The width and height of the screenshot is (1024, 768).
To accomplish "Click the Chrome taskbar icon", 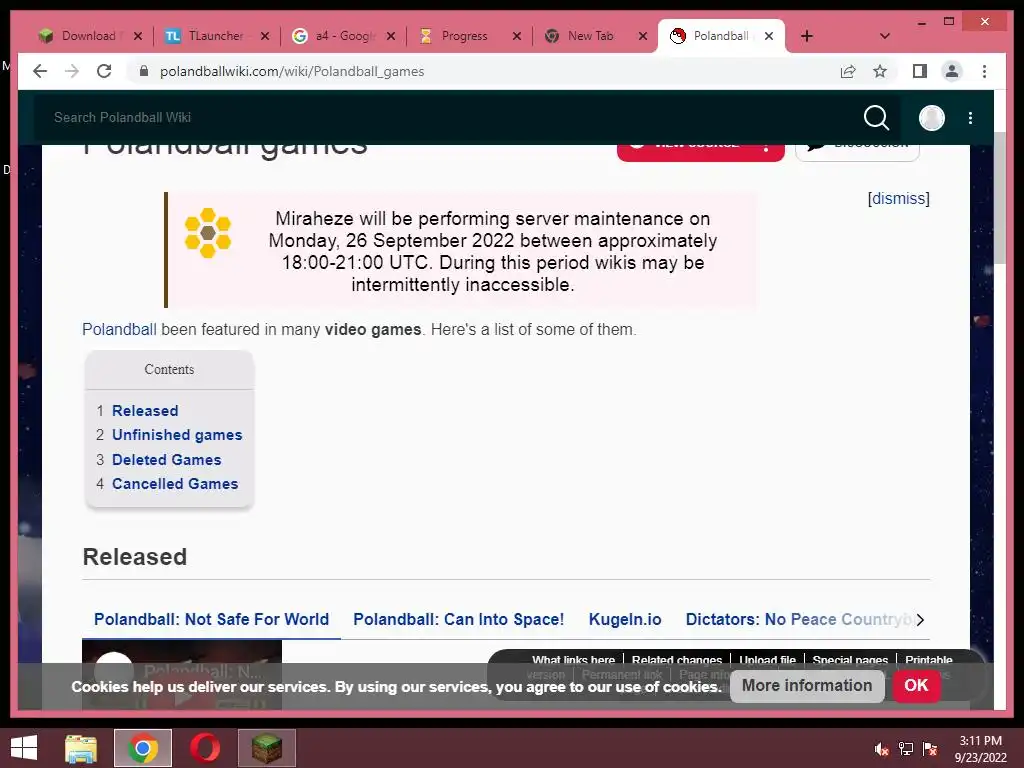I will tap(143, 748).
